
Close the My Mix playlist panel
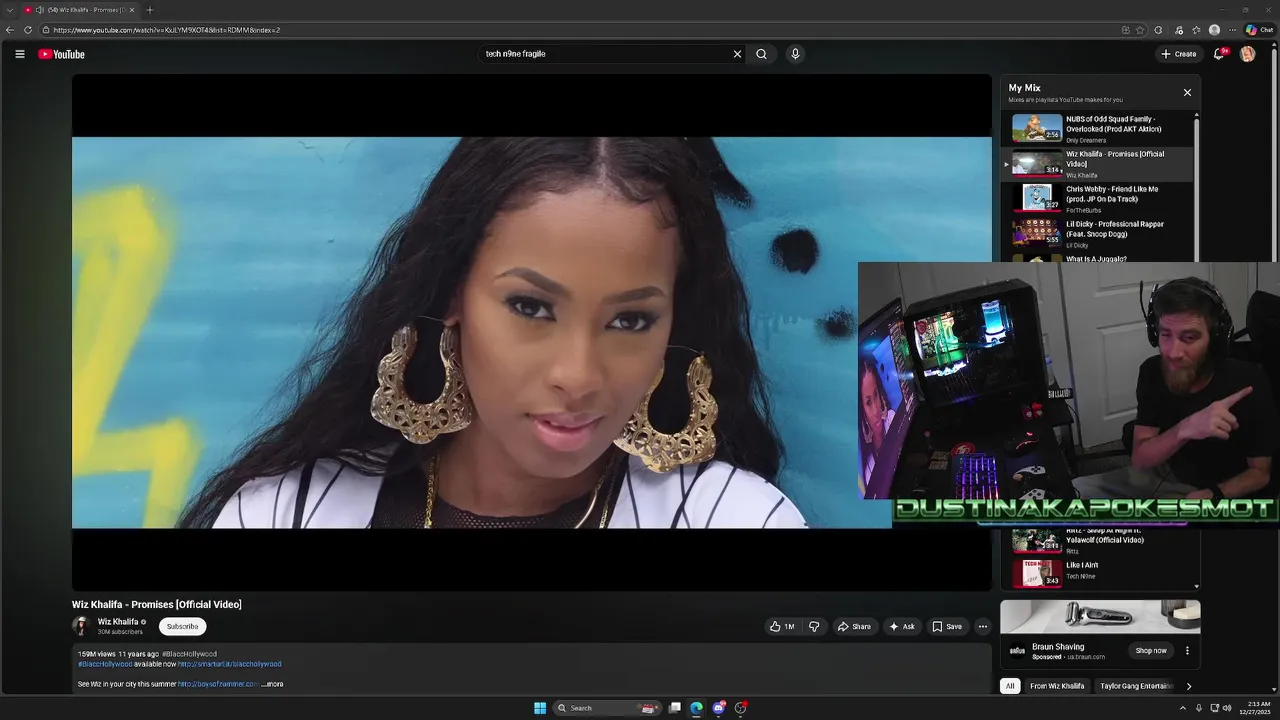tap(1187, 92)
